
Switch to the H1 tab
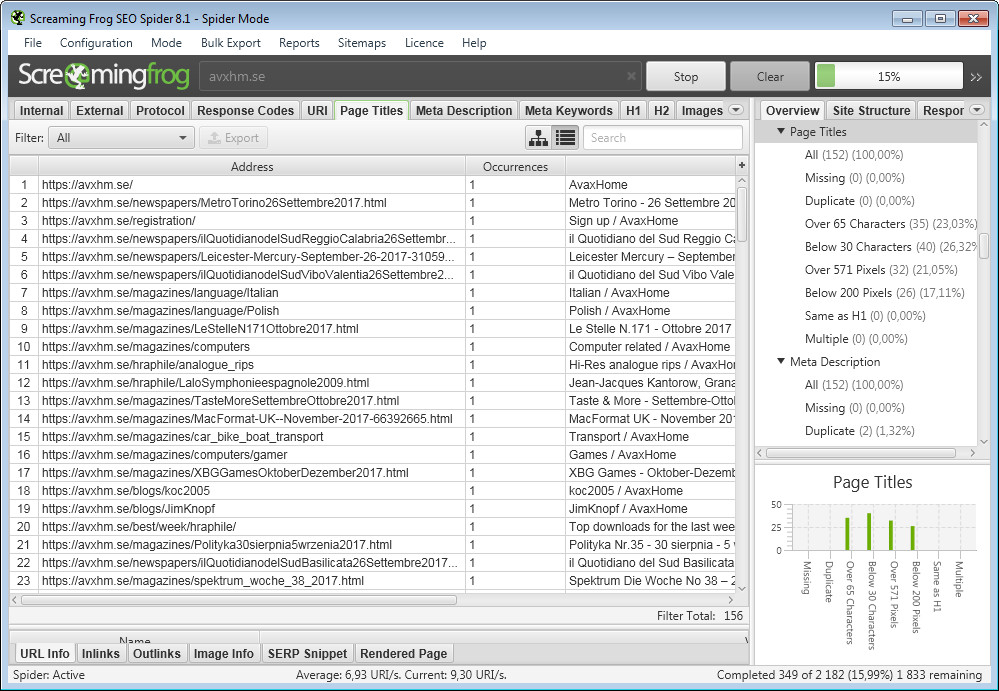coord(633,110)
